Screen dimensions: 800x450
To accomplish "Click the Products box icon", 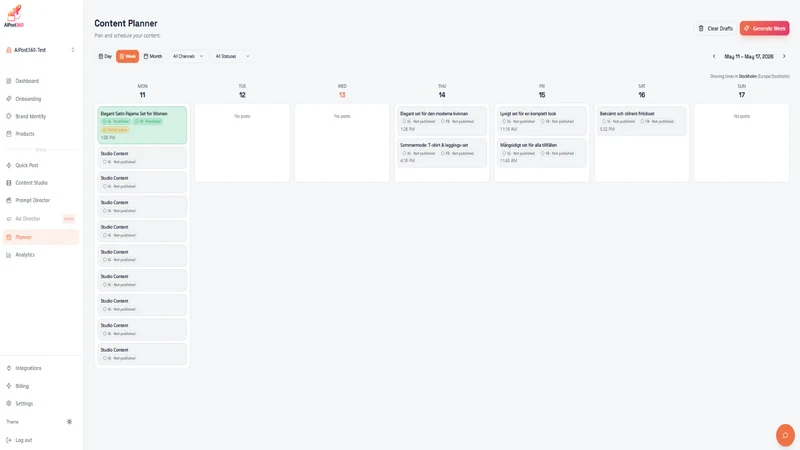I will point(9,134).
